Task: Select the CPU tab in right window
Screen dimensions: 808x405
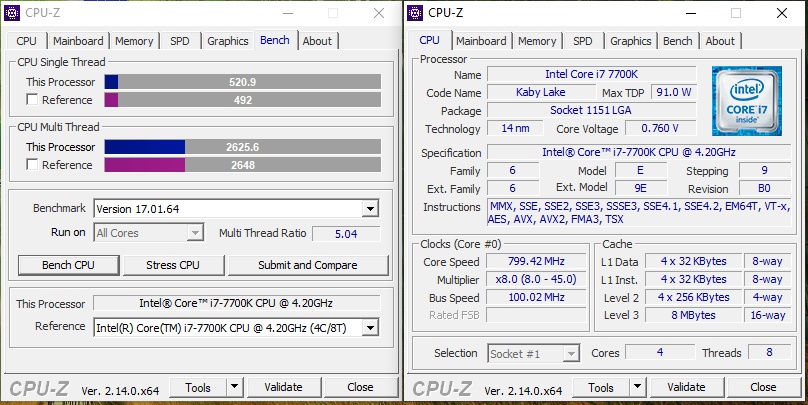Action: (x=429, y=40)
